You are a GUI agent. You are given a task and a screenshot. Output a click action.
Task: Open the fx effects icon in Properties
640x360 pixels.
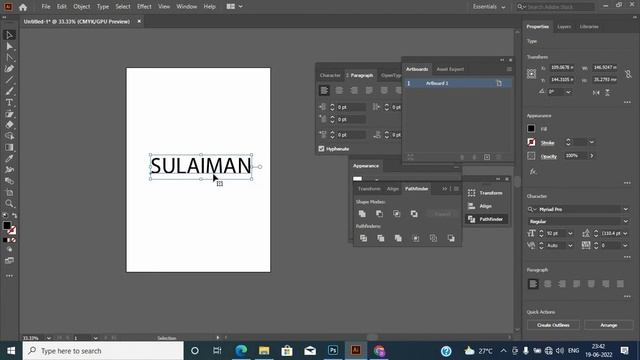(533, 172)
